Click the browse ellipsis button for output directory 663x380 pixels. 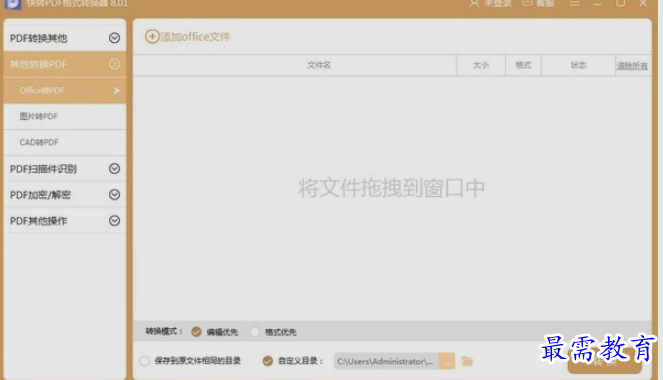pos(447,361)
